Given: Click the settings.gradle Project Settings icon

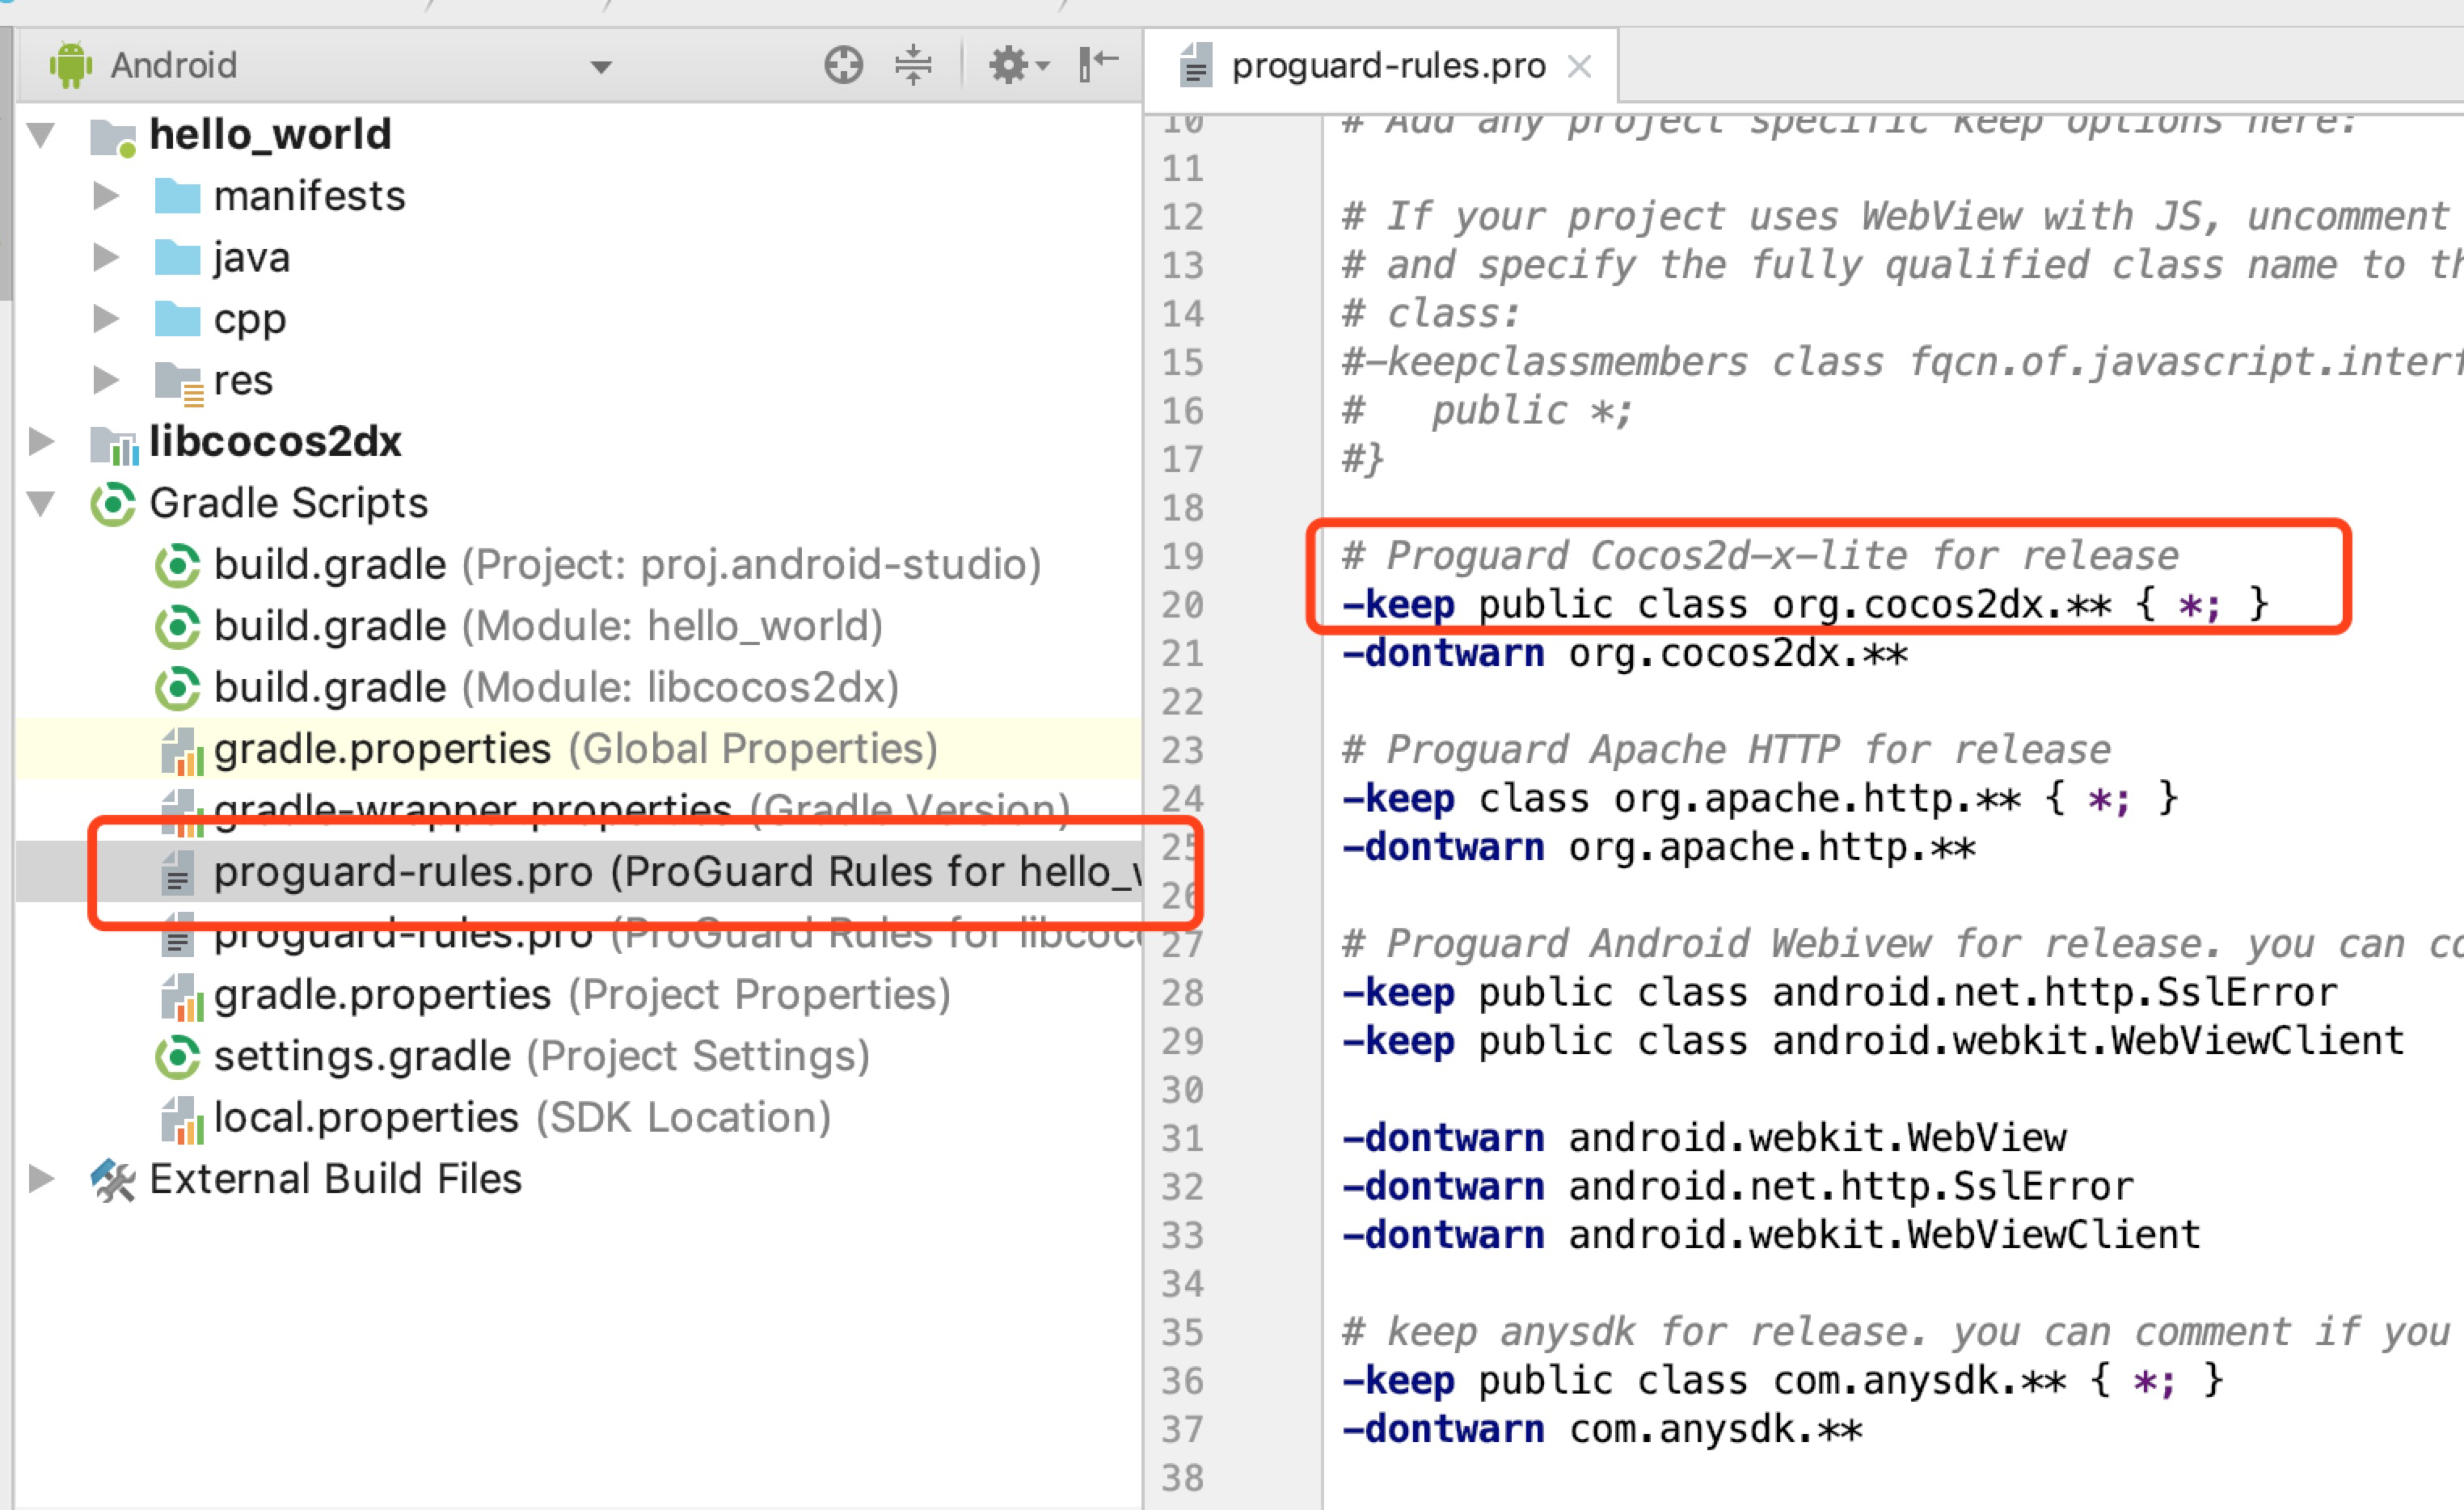Looking at the screenshot, I should pos(178,1057).
